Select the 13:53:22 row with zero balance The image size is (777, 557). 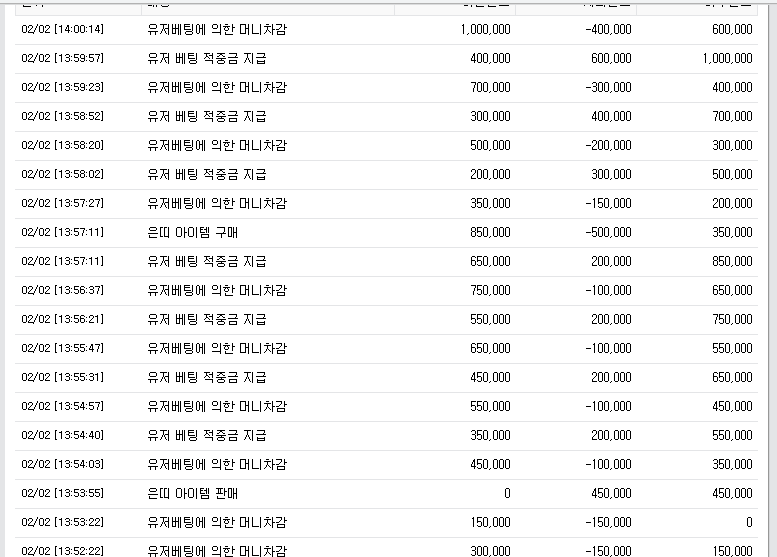click(386, 523)
